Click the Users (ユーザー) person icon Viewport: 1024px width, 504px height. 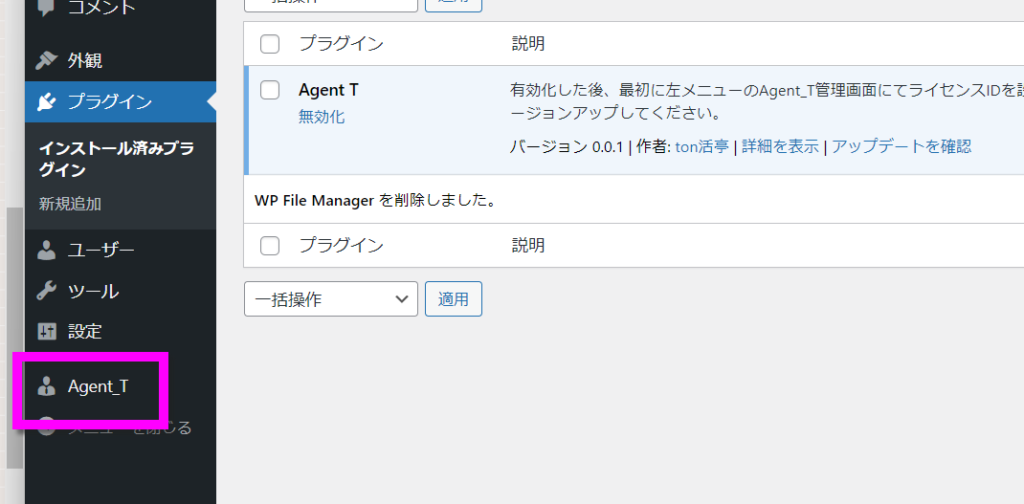click(46, 250)
